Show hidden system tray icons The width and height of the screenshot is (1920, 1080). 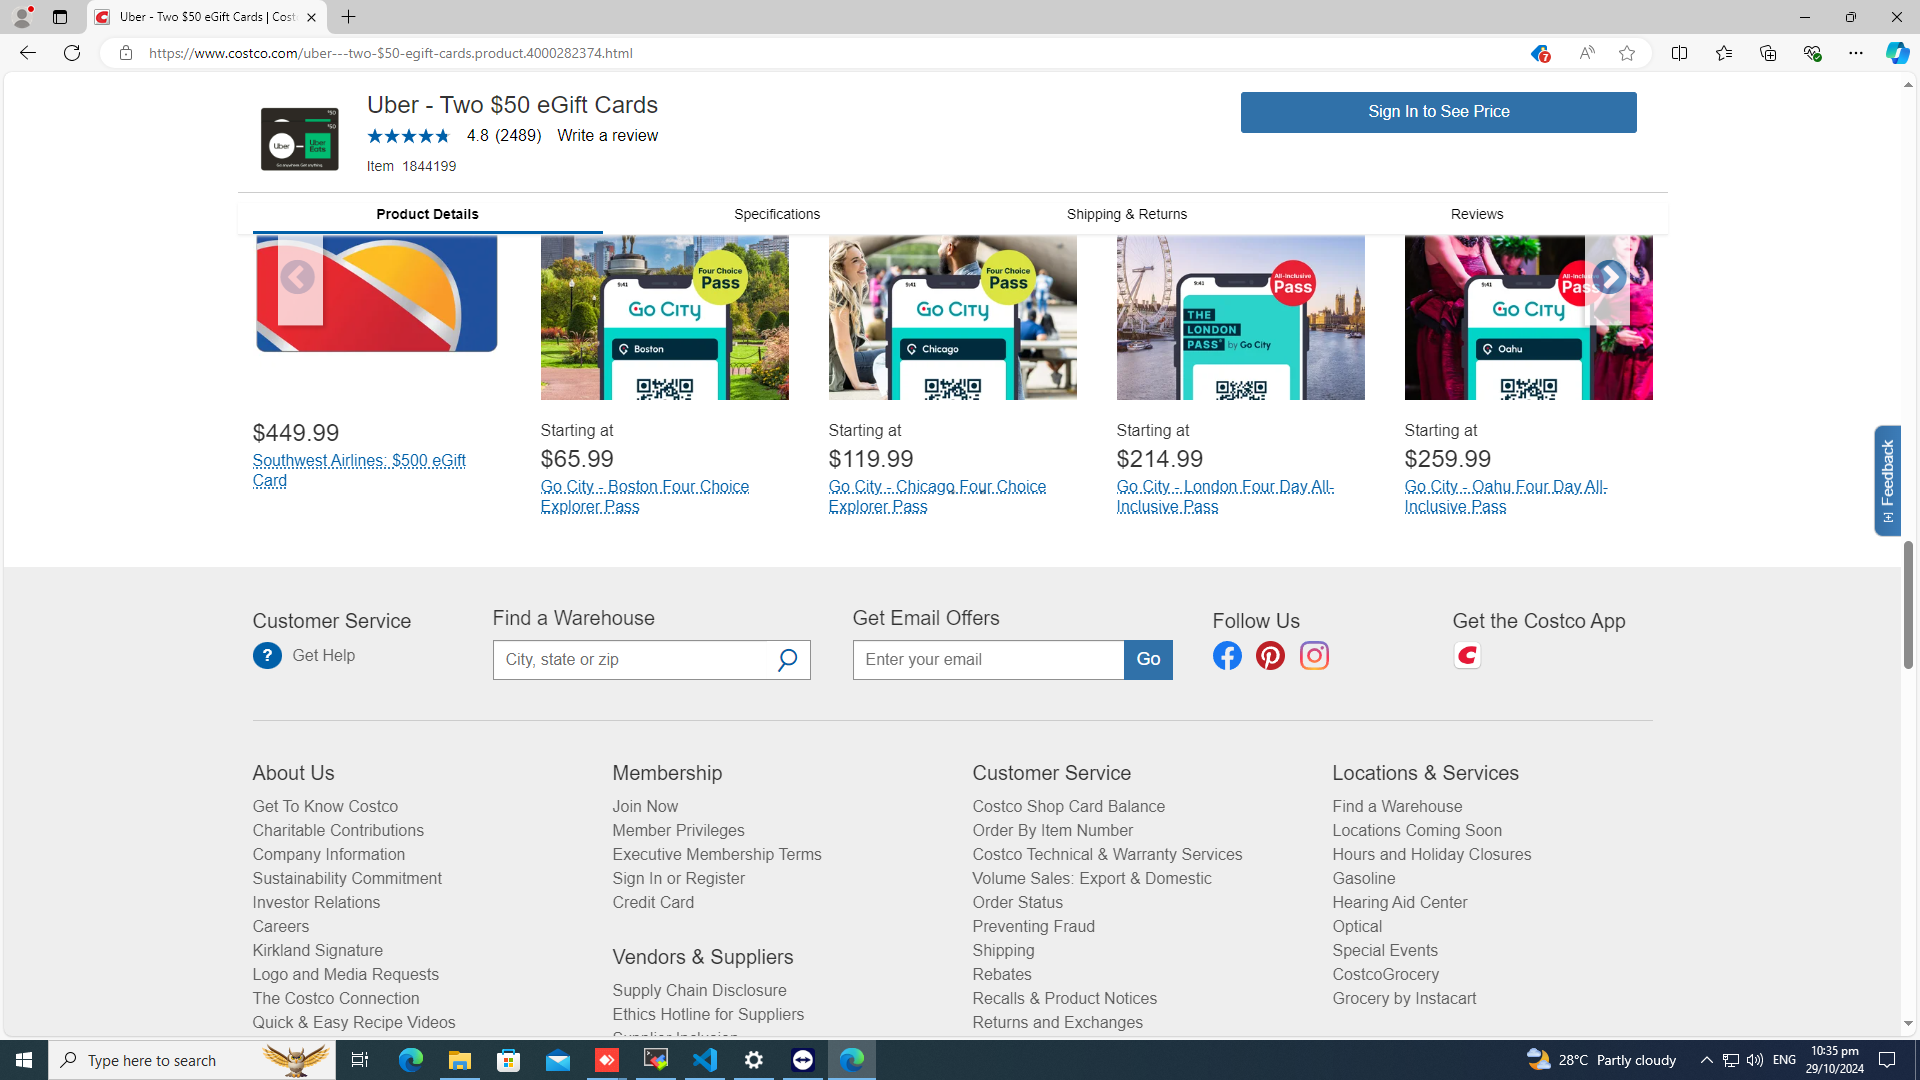[x=1707, y=1060]
